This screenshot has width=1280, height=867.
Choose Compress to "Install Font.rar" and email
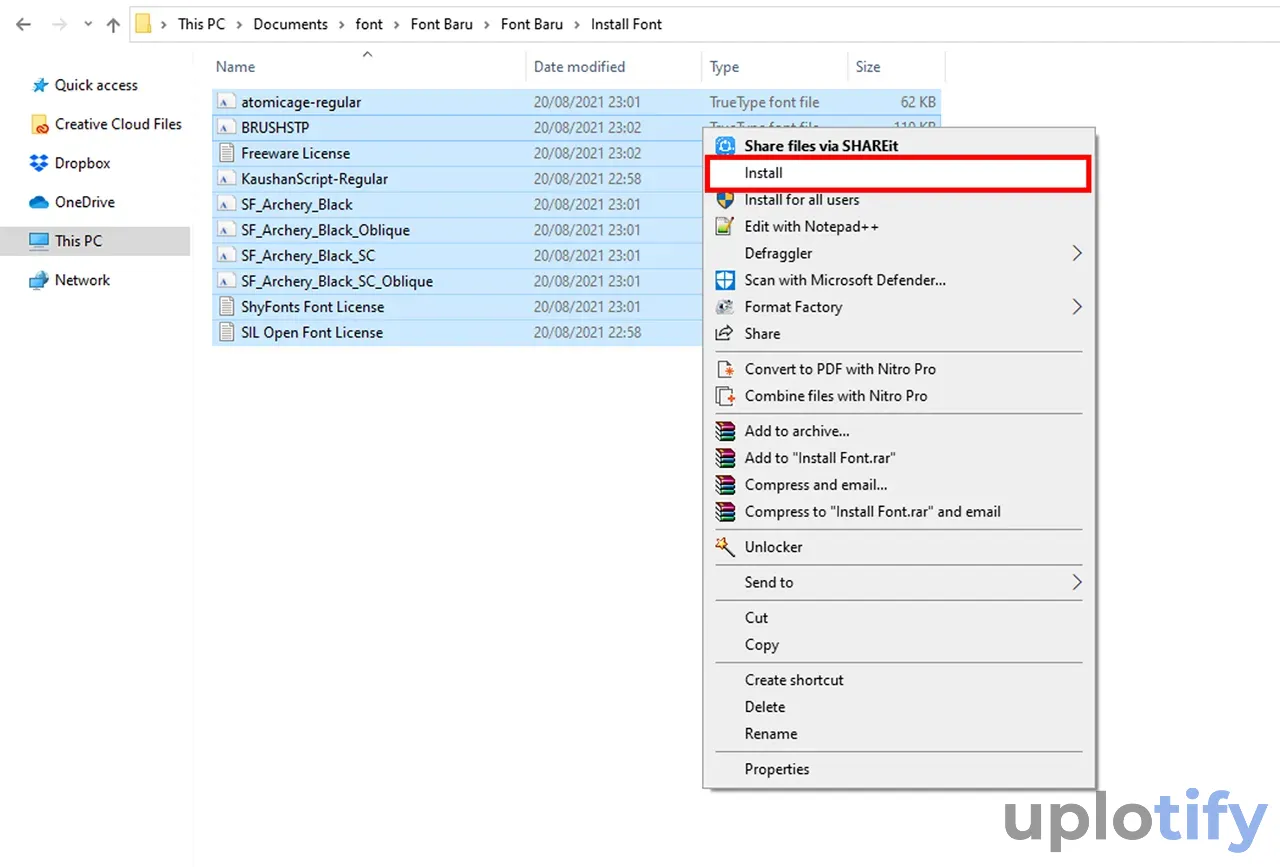coord(873,512)
